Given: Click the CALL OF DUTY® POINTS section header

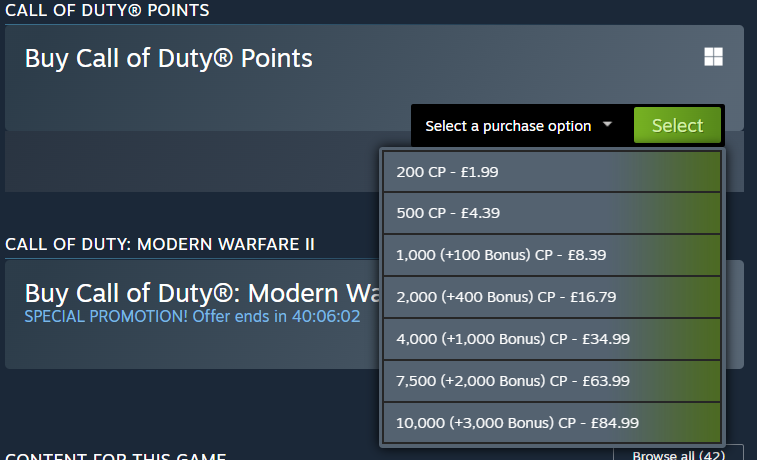Looking at the screenshot, I should (107, 10).
